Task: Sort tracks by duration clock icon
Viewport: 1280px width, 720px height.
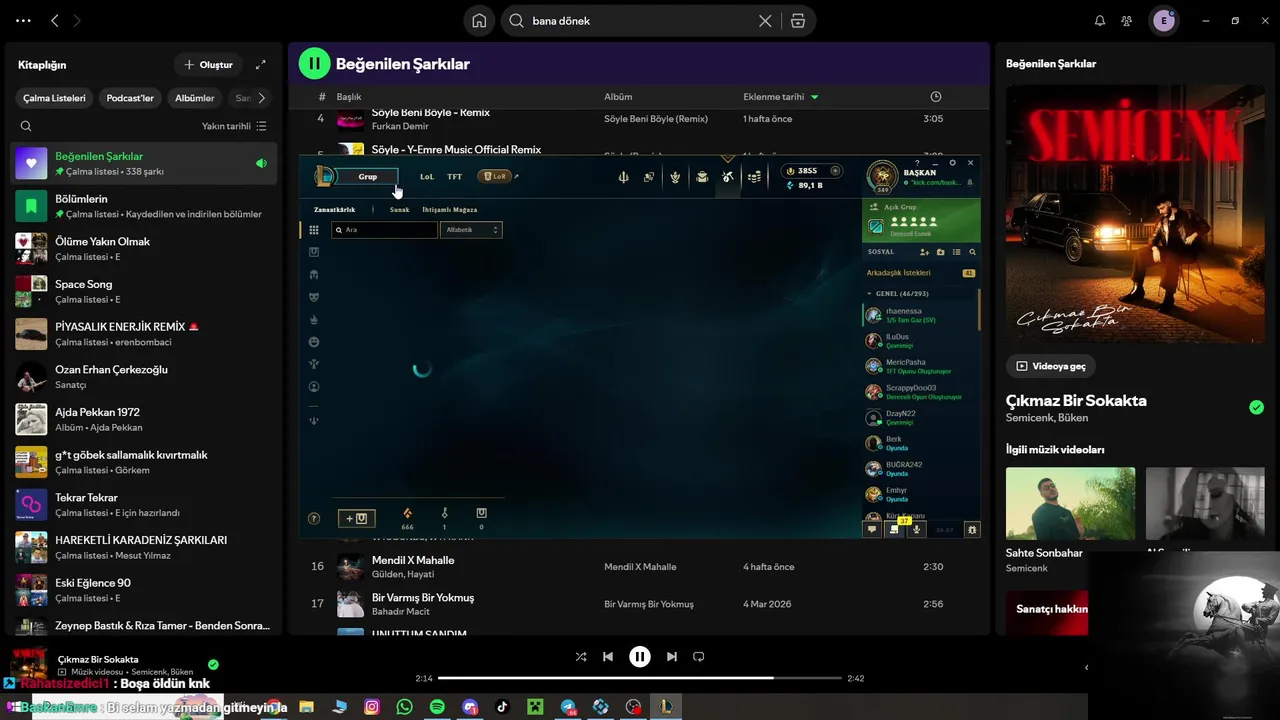Action: 936,97
